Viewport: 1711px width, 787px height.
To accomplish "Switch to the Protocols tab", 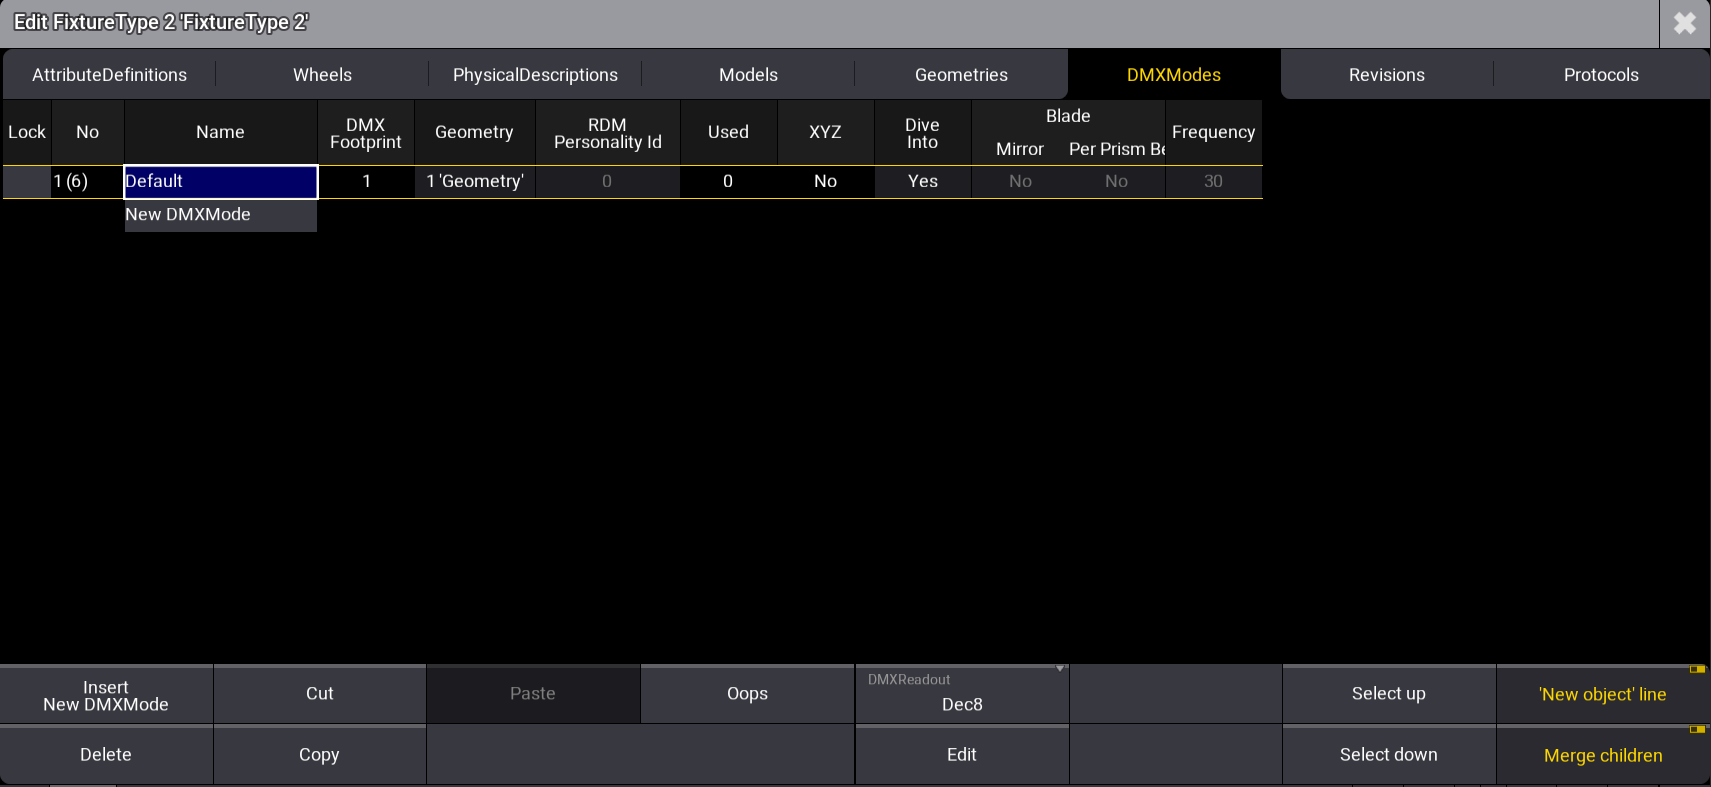I will (x=1600, y=75).
